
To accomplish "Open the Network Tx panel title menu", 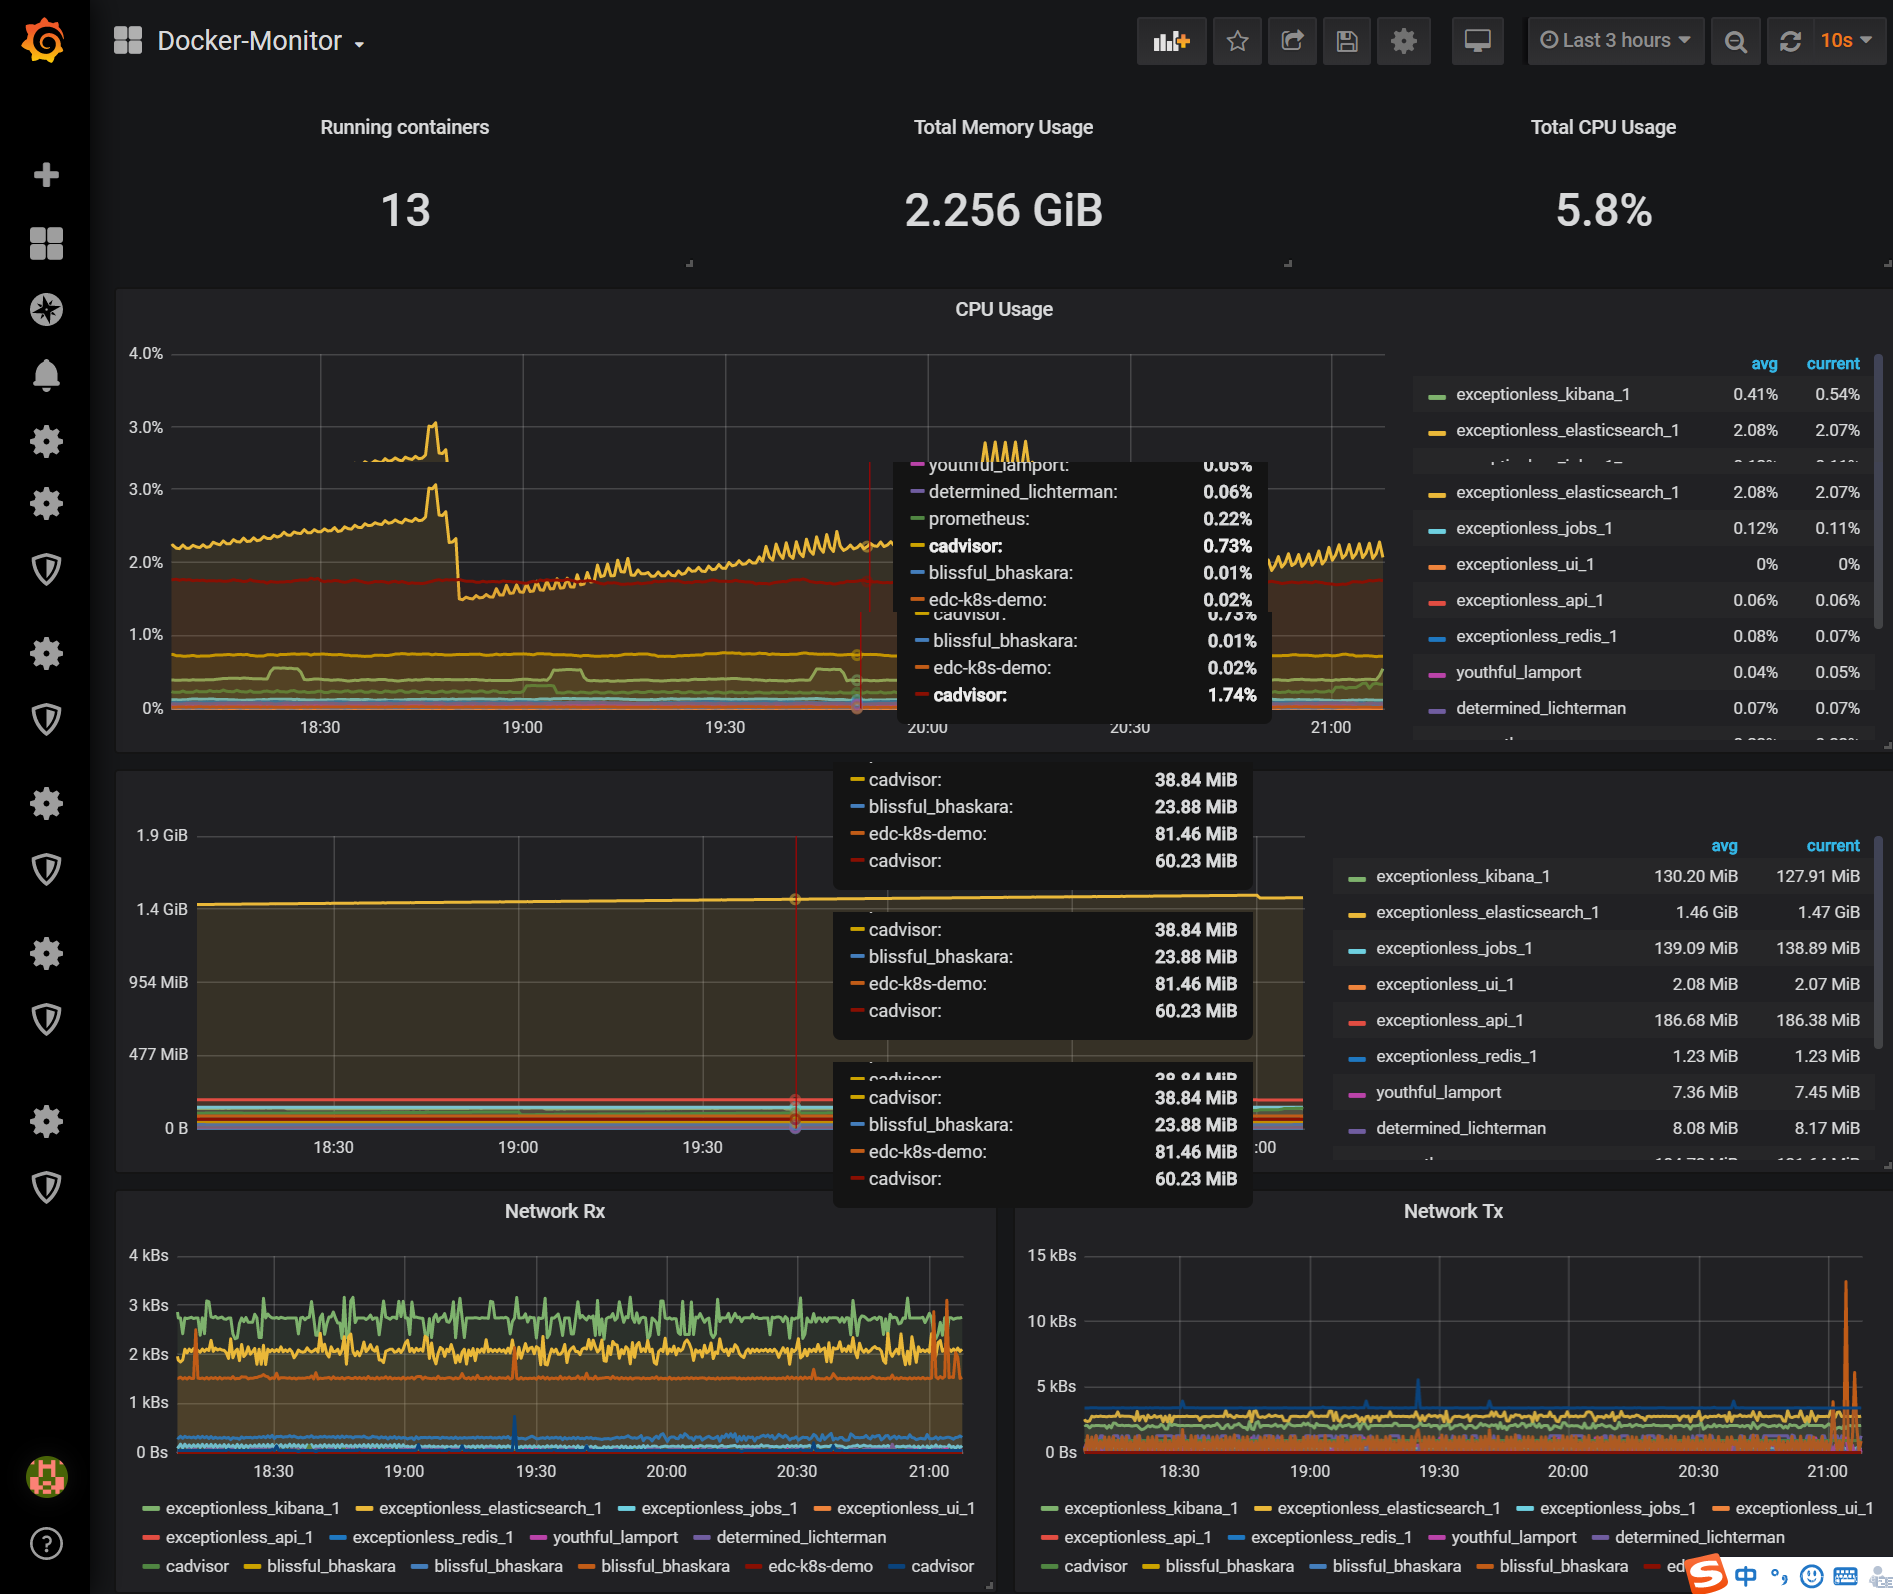I will pos(1453,1212).
